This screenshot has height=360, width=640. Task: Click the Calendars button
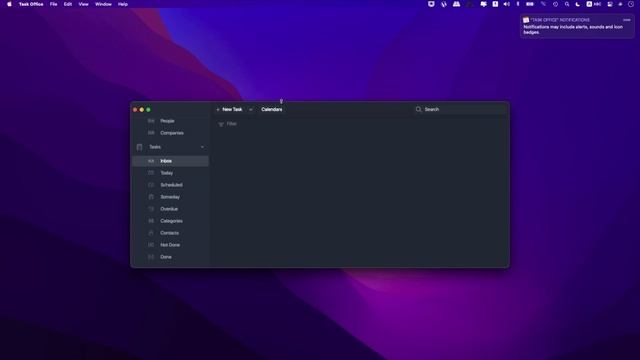(x=272, y=109)
